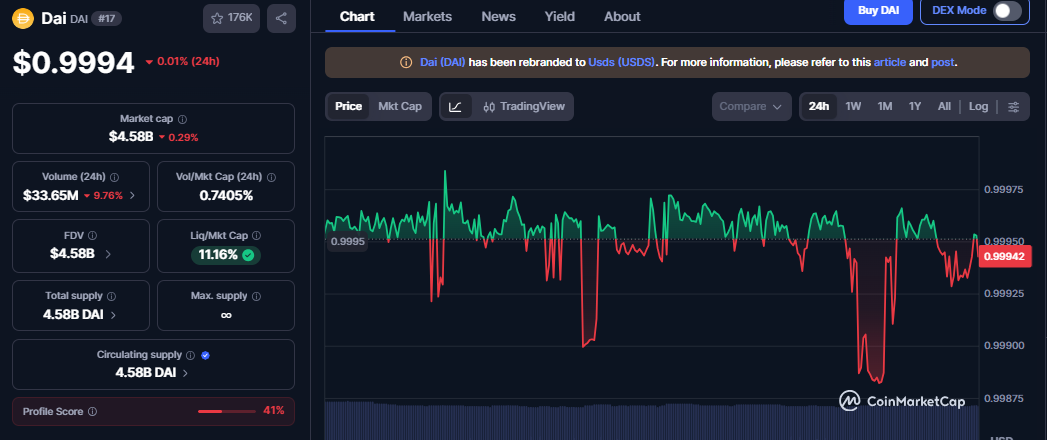Click the 11.16% liquidity value
Viewport: 1047px width, 440px height.
click(x=218, y=254)
